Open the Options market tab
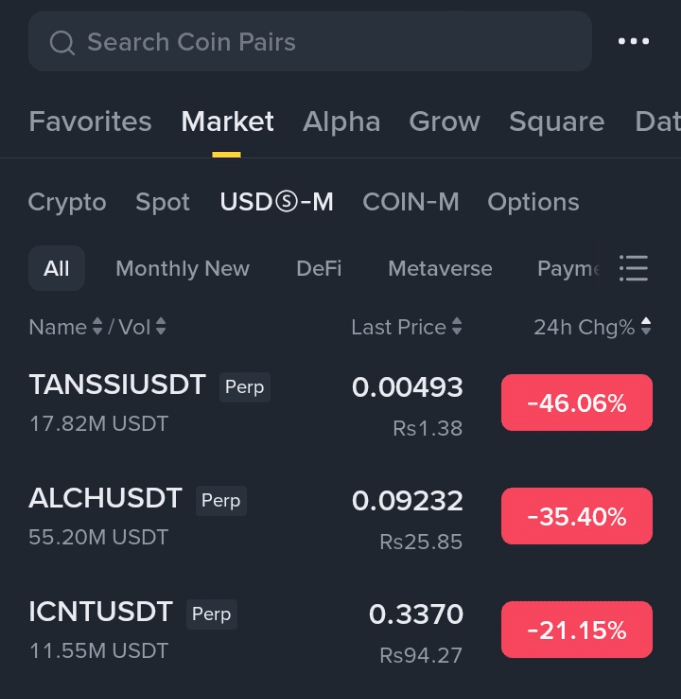Image resolution: width=681 pixels, height=699 pixels. point(533,202)
